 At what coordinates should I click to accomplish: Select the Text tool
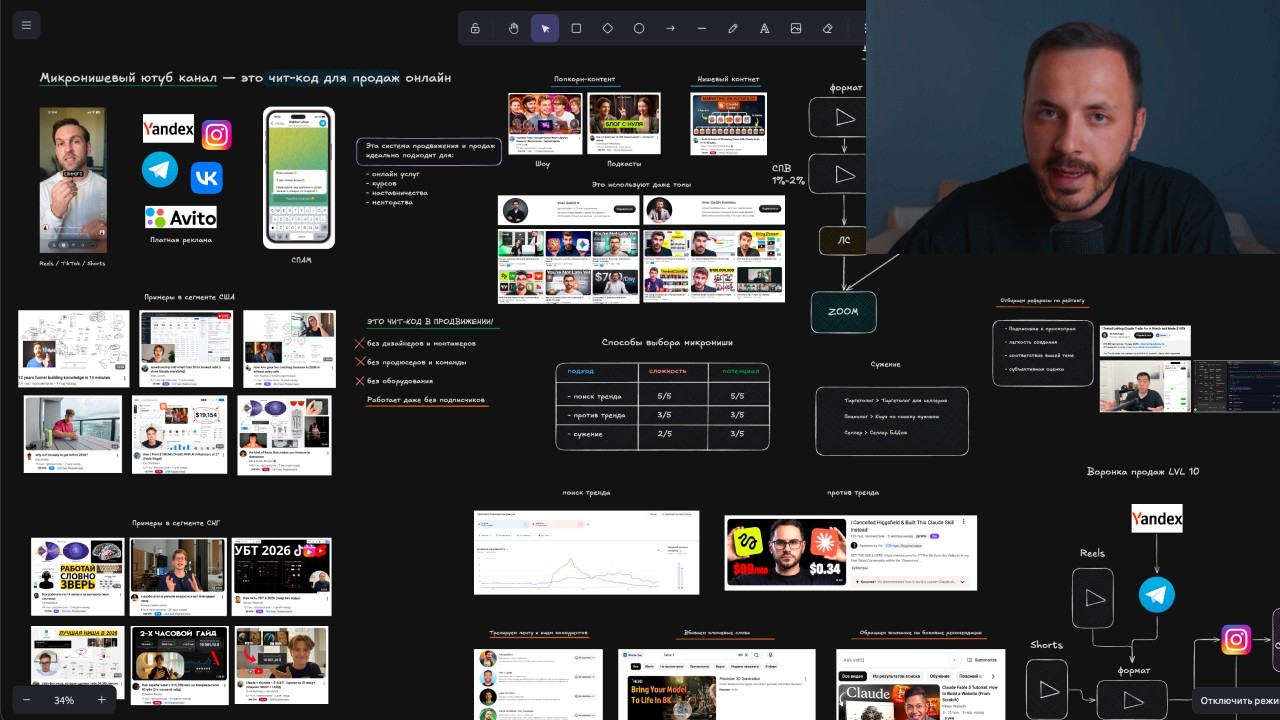764,28
